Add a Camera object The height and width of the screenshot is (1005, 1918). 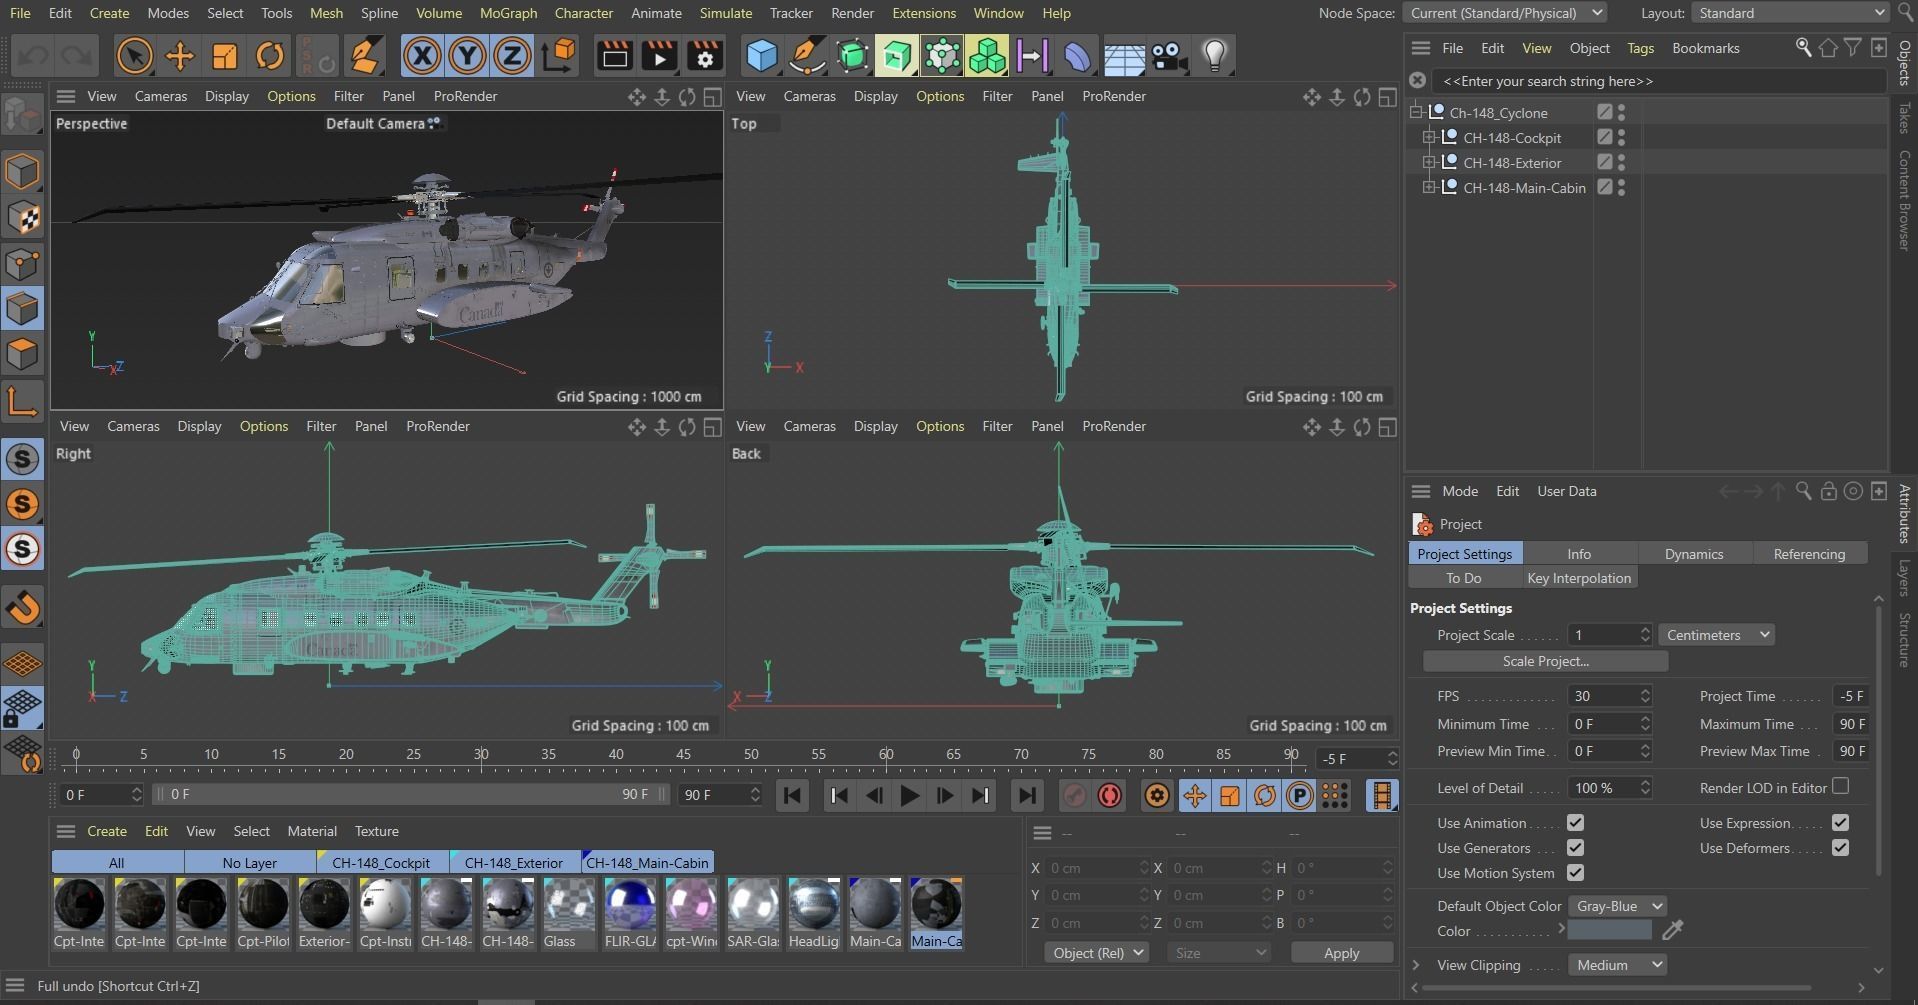[1169, 56]
